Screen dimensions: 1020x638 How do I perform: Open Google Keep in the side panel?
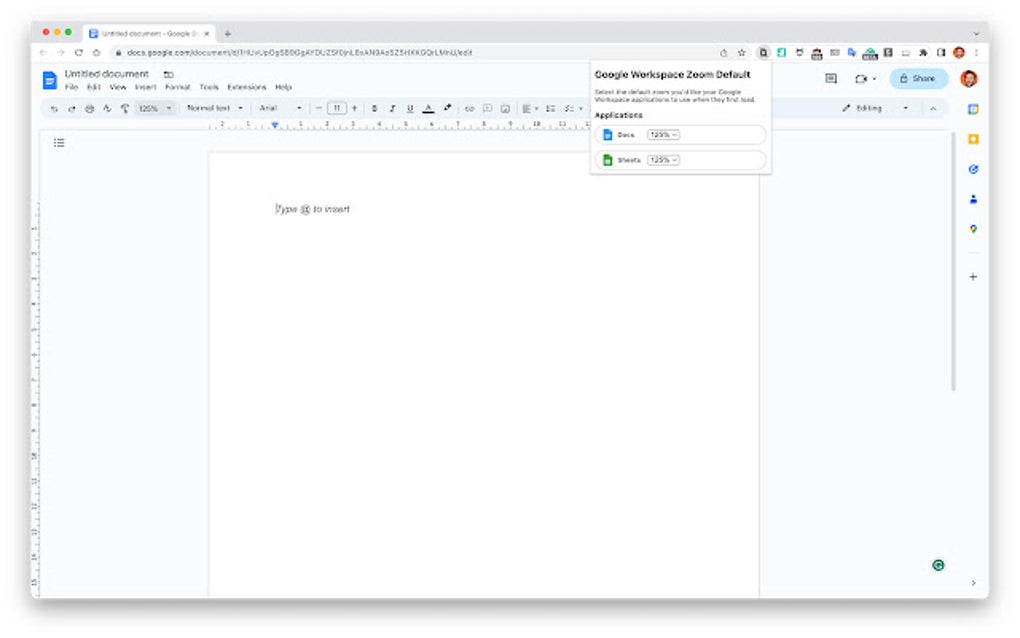973,141
